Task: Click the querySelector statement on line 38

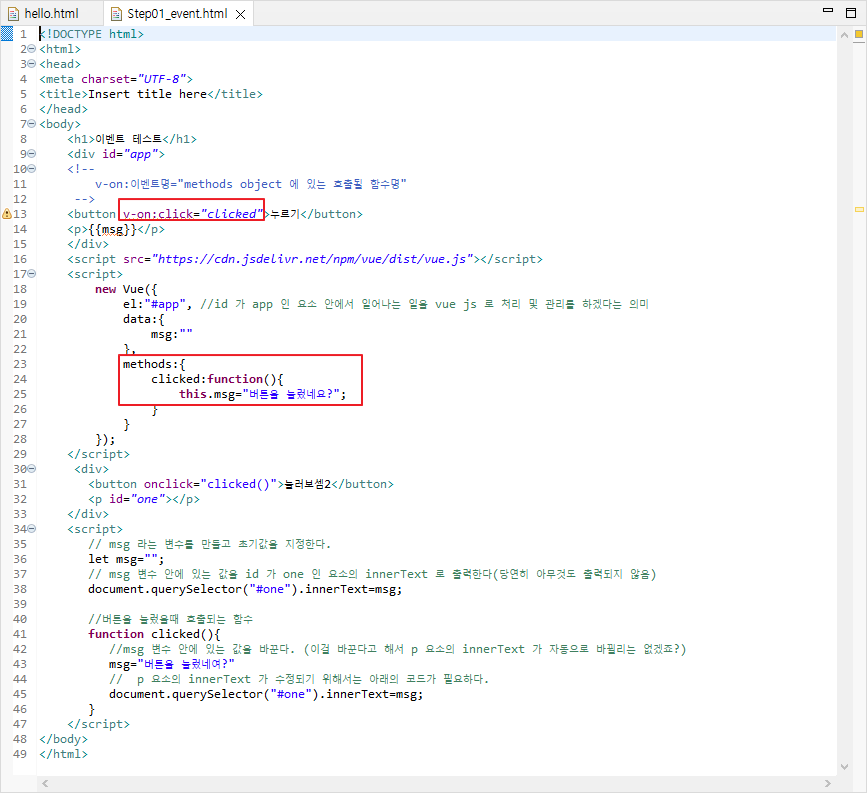Action: (x=245, y=589)
